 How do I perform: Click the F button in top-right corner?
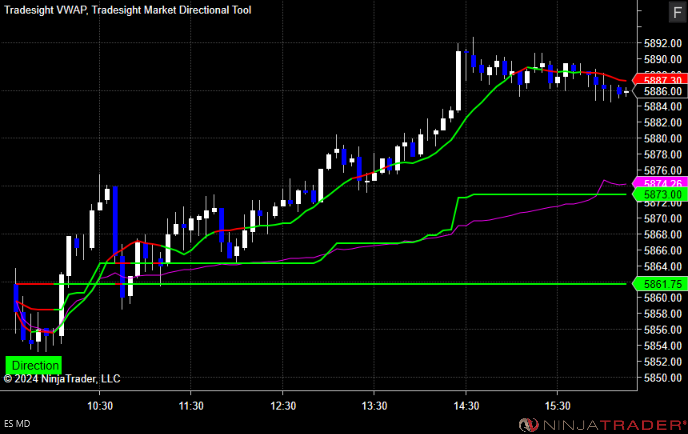(677, 12)
